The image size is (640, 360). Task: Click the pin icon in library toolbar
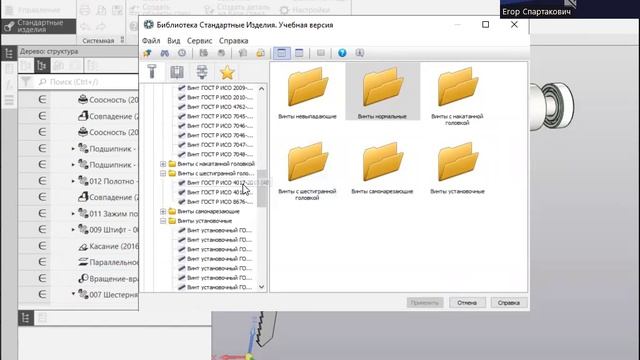tap(147, 53)
